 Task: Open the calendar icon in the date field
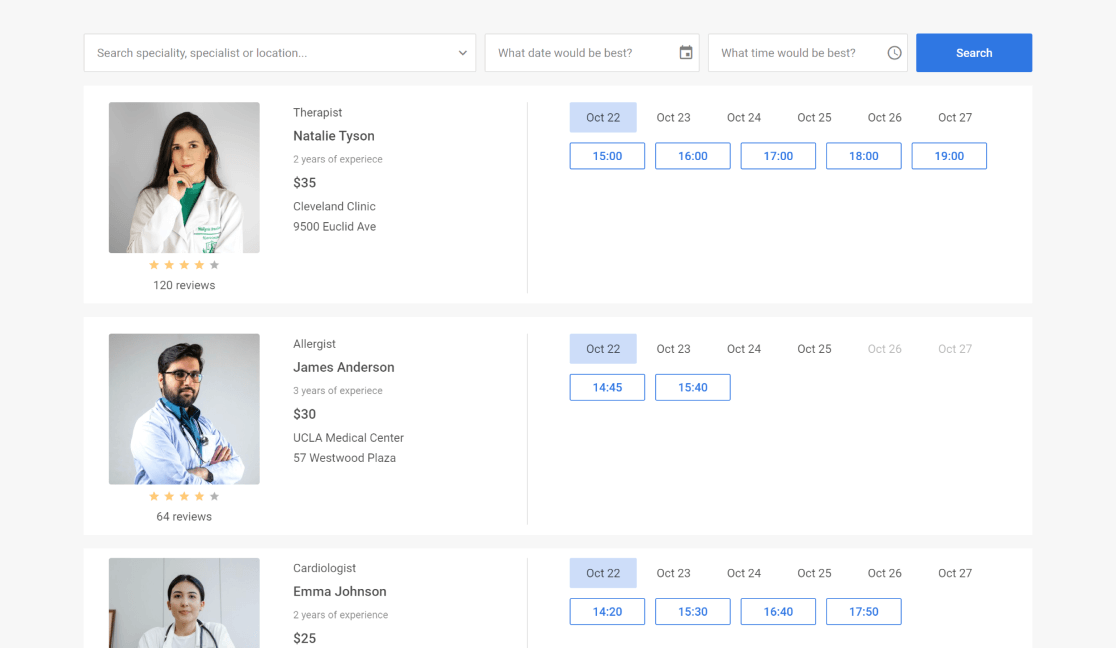click(685, 53)
